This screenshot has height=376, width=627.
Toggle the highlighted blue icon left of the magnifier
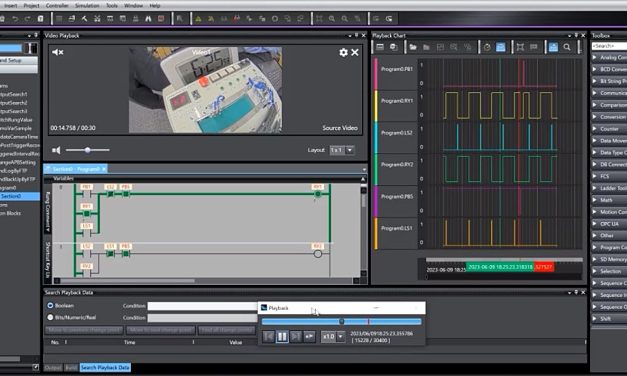click(553, 47)
